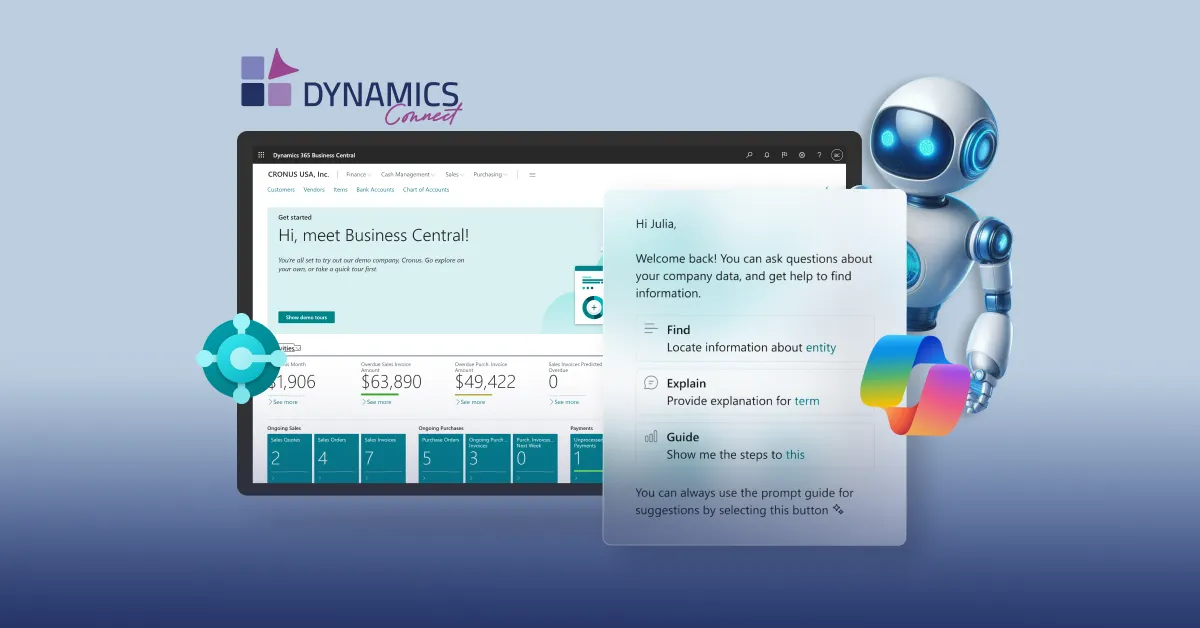Open the Ongoing Purch. Invoices tile
Image resolution: width=1200 pixels, height=628 pixels.
(x=487, y=458)
